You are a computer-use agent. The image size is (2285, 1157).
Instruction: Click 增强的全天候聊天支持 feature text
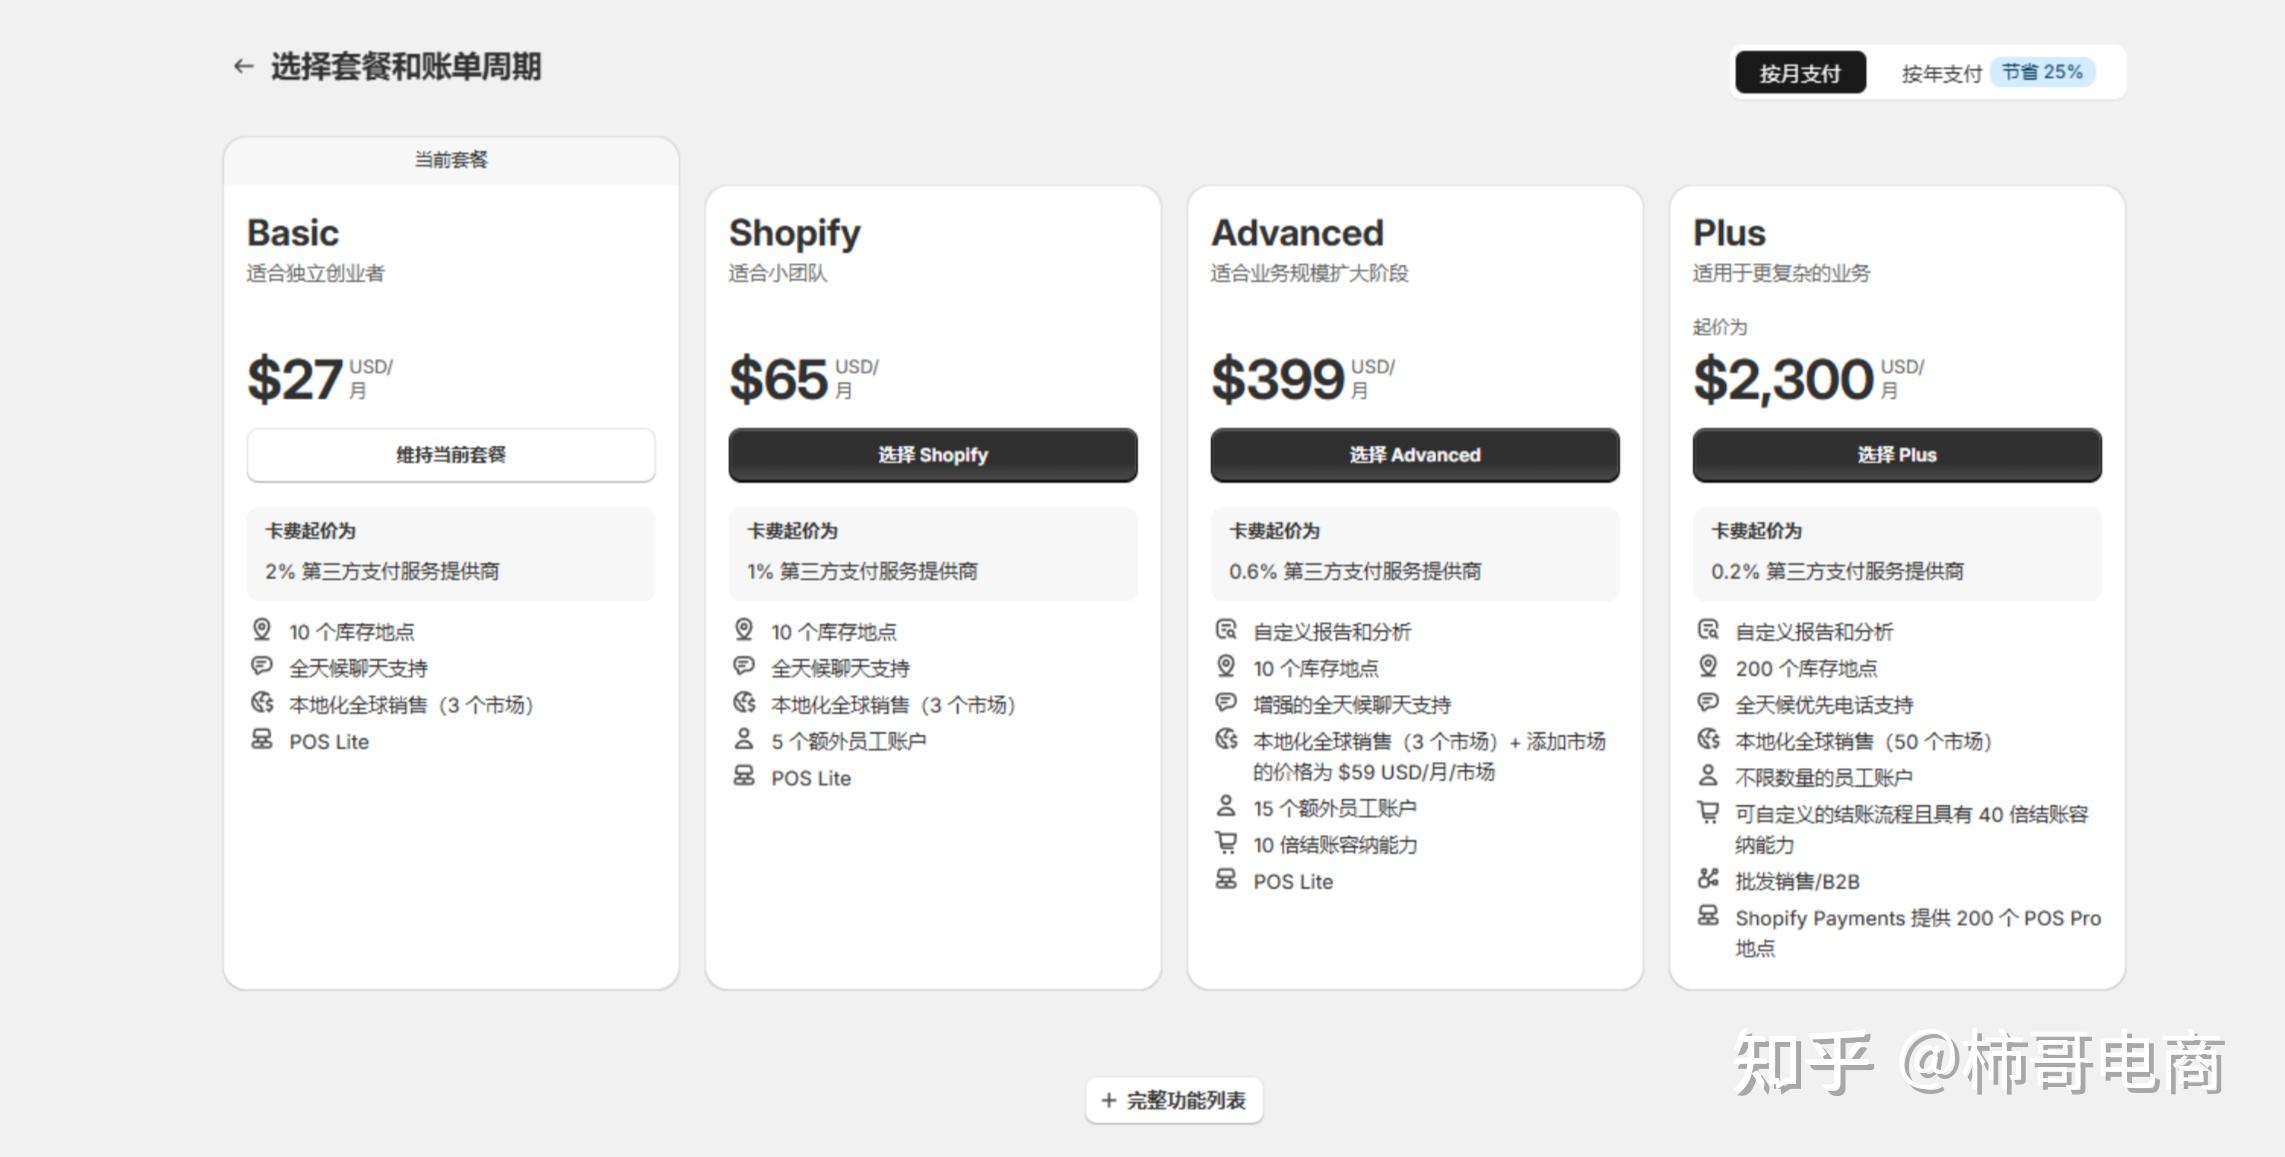1352,705
